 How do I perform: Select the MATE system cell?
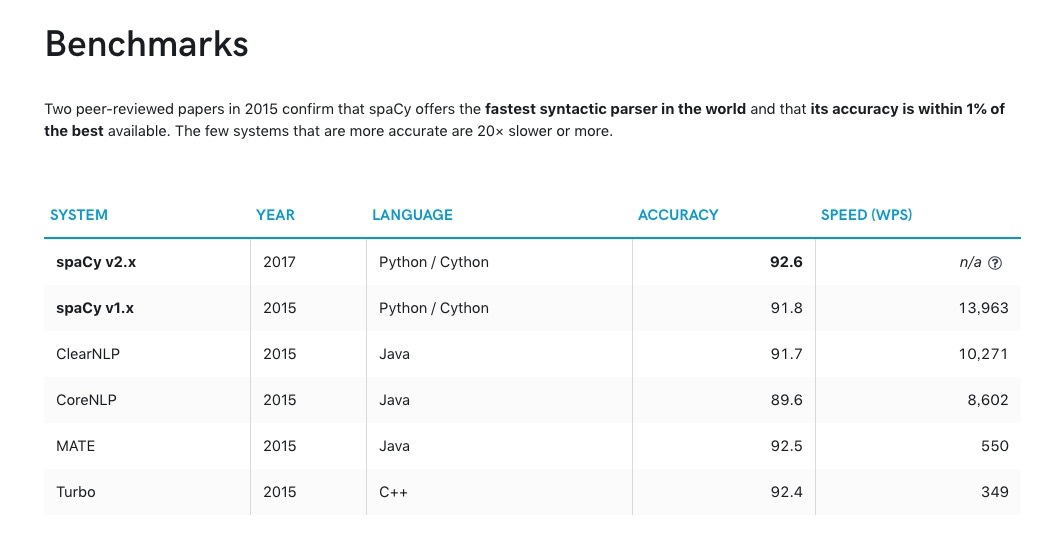coord(76,446)
